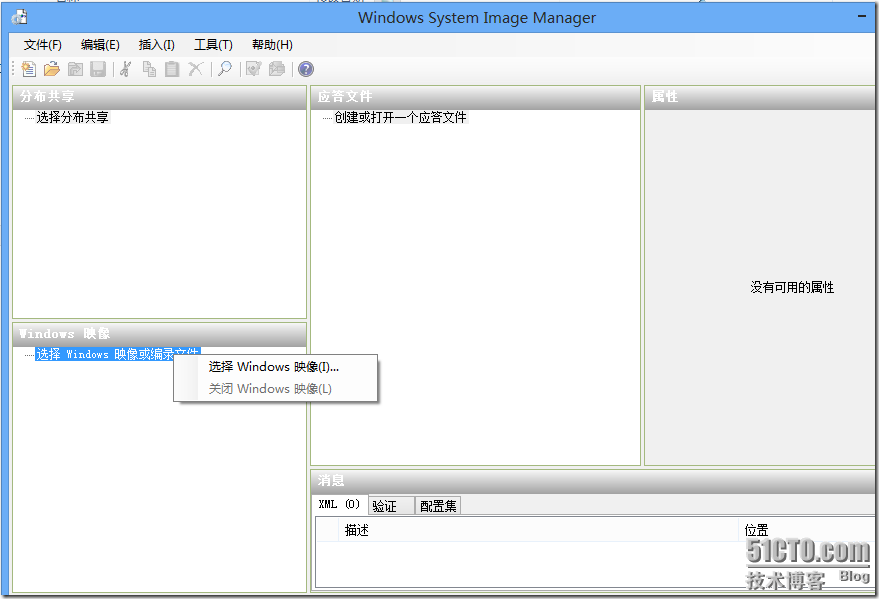879x599 pixels.
Task: Click the 描述 column header
Action: pyautogui.click(x=538, y=530)
